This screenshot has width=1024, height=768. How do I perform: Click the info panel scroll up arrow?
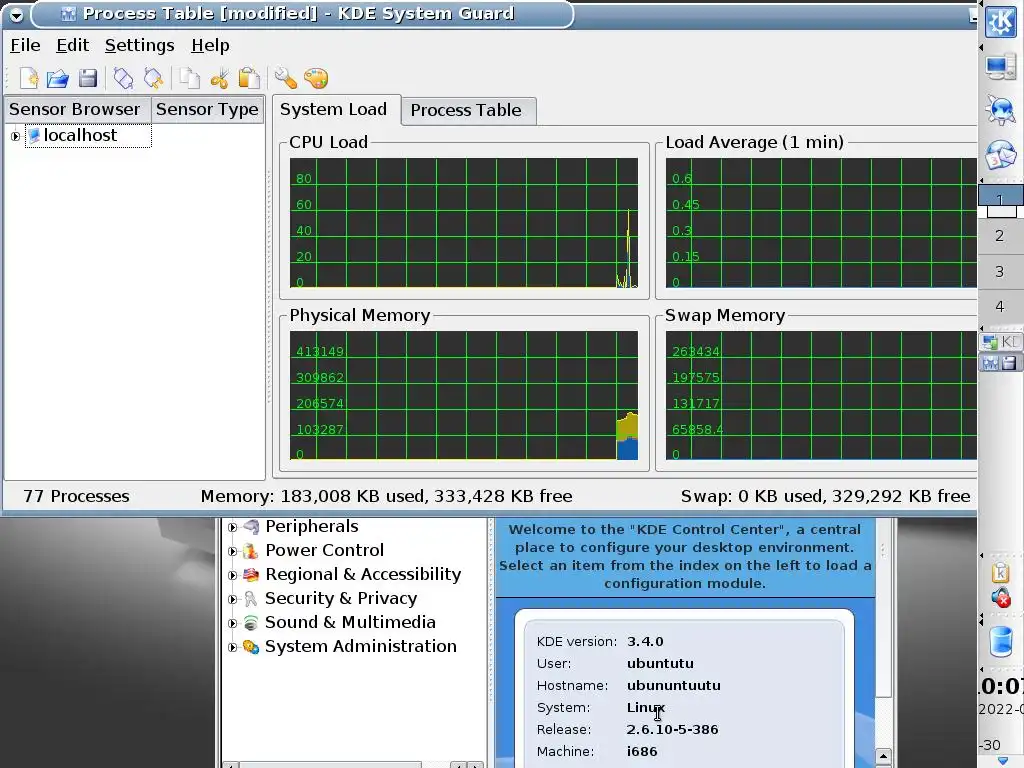click(883, 757)
